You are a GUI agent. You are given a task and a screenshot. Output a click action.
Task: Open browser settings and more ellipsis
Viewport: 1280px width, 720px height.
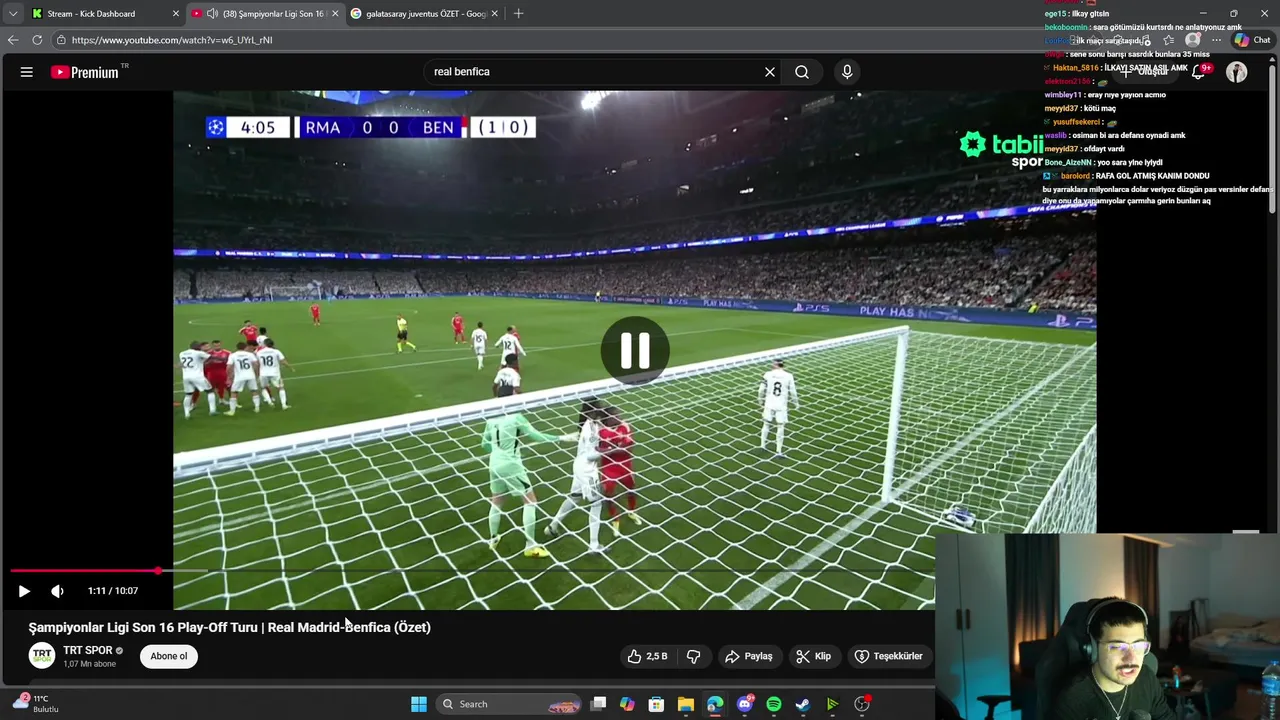point(1216,40)
